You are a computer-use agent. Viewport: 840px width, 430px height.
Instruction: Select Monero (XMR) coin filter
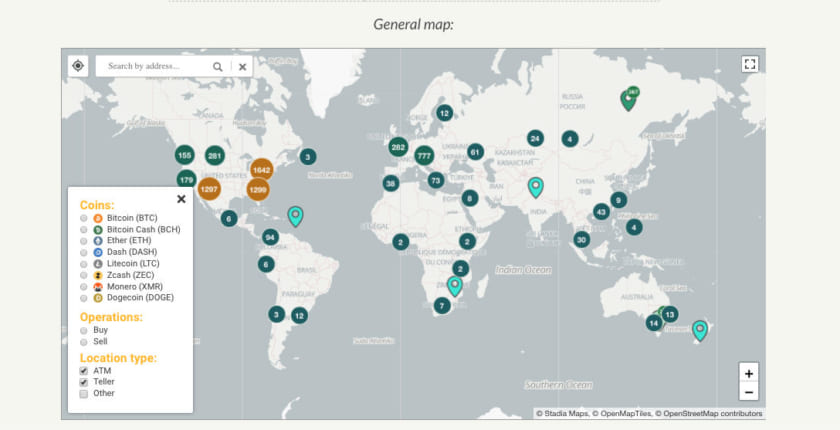[84, 286]
